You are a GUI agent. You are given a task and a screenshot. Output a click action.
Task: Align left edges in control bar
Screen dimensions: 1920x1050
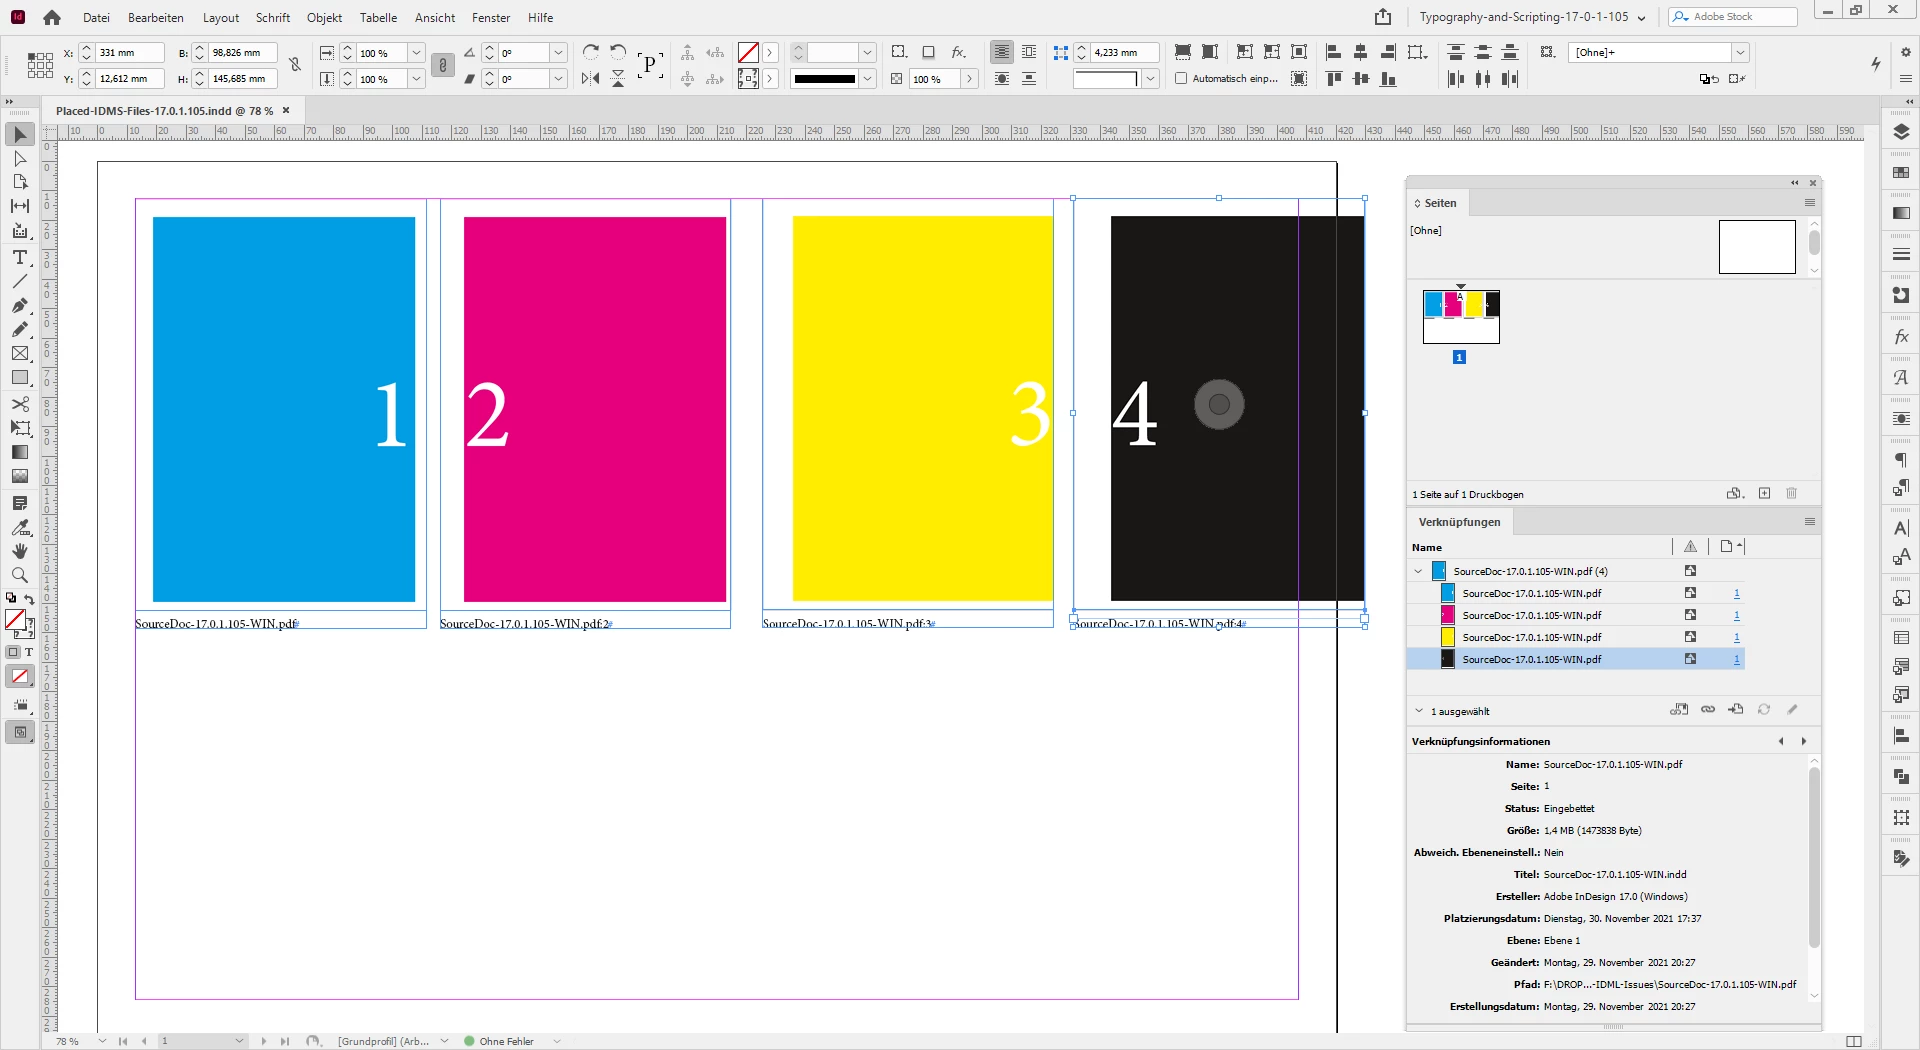tap(1333, 52)
